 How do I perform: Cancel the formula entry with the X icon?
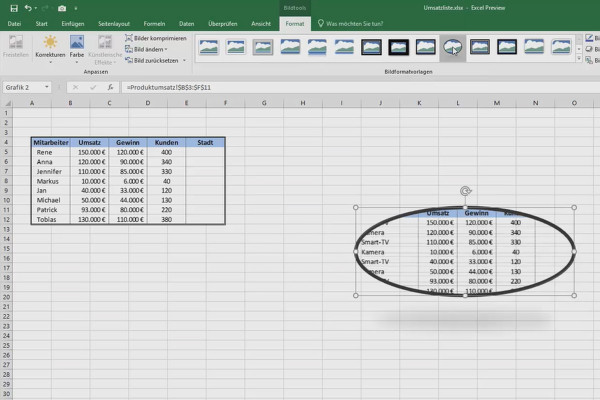[75, 87]
